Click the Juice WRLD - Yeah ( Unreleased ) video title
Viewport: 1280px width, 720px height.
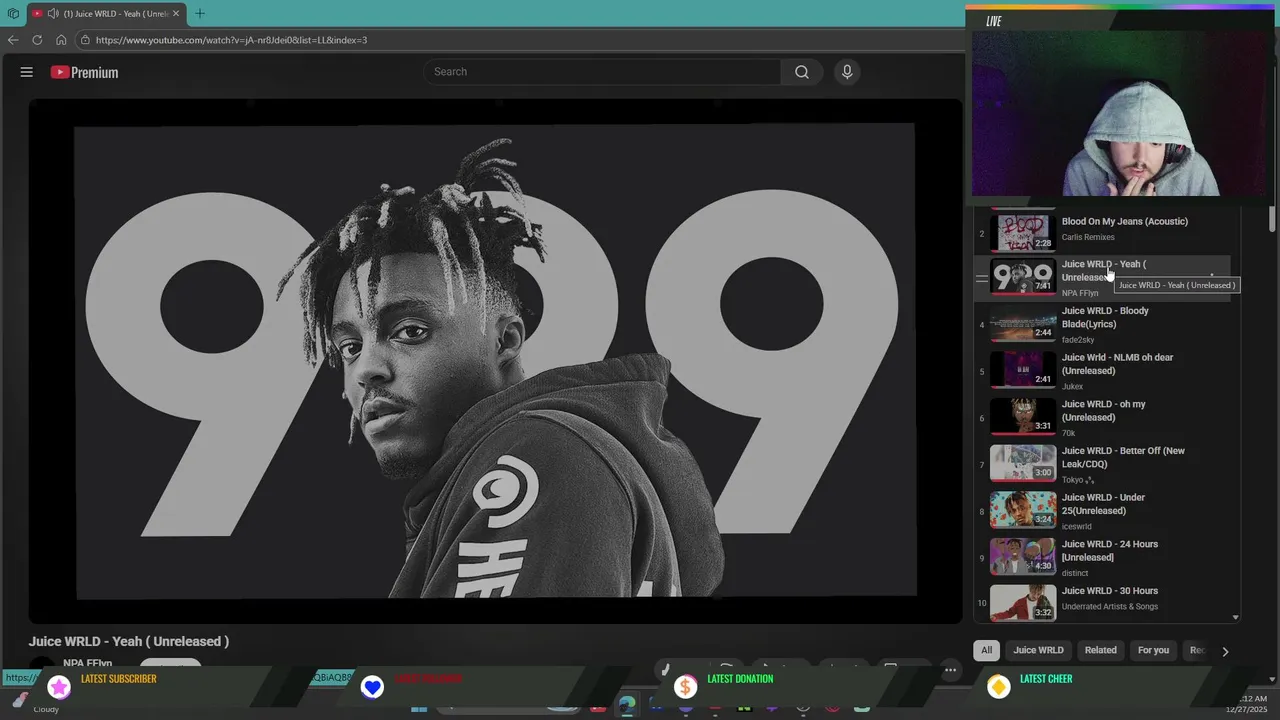click(129, 641)
